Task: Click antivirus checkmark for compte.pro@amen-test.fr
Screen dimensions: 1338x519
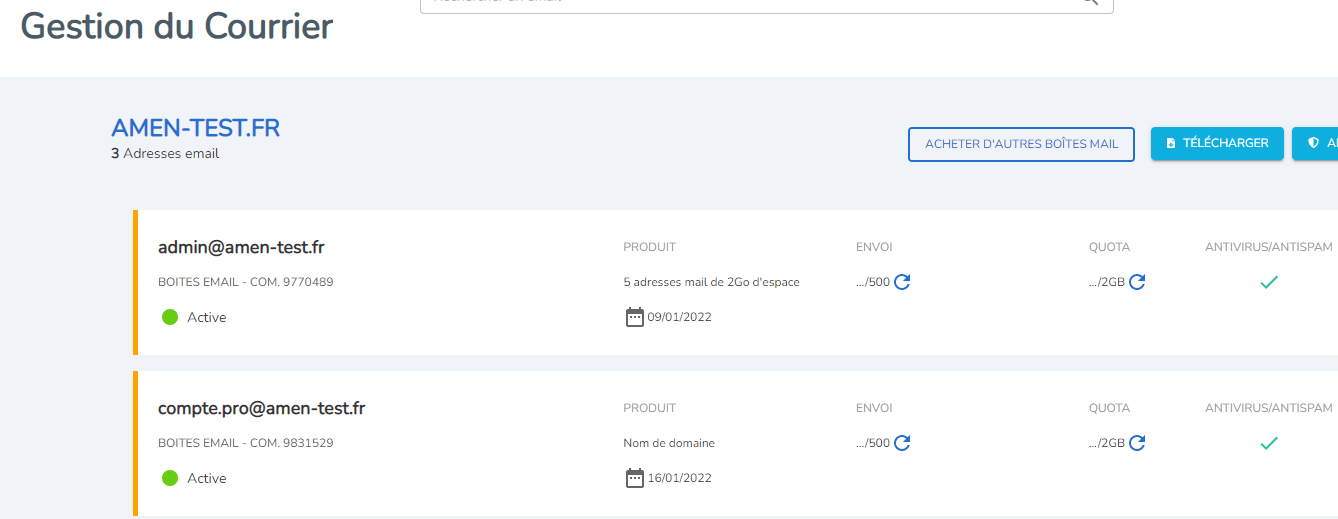Action: 1269,443
